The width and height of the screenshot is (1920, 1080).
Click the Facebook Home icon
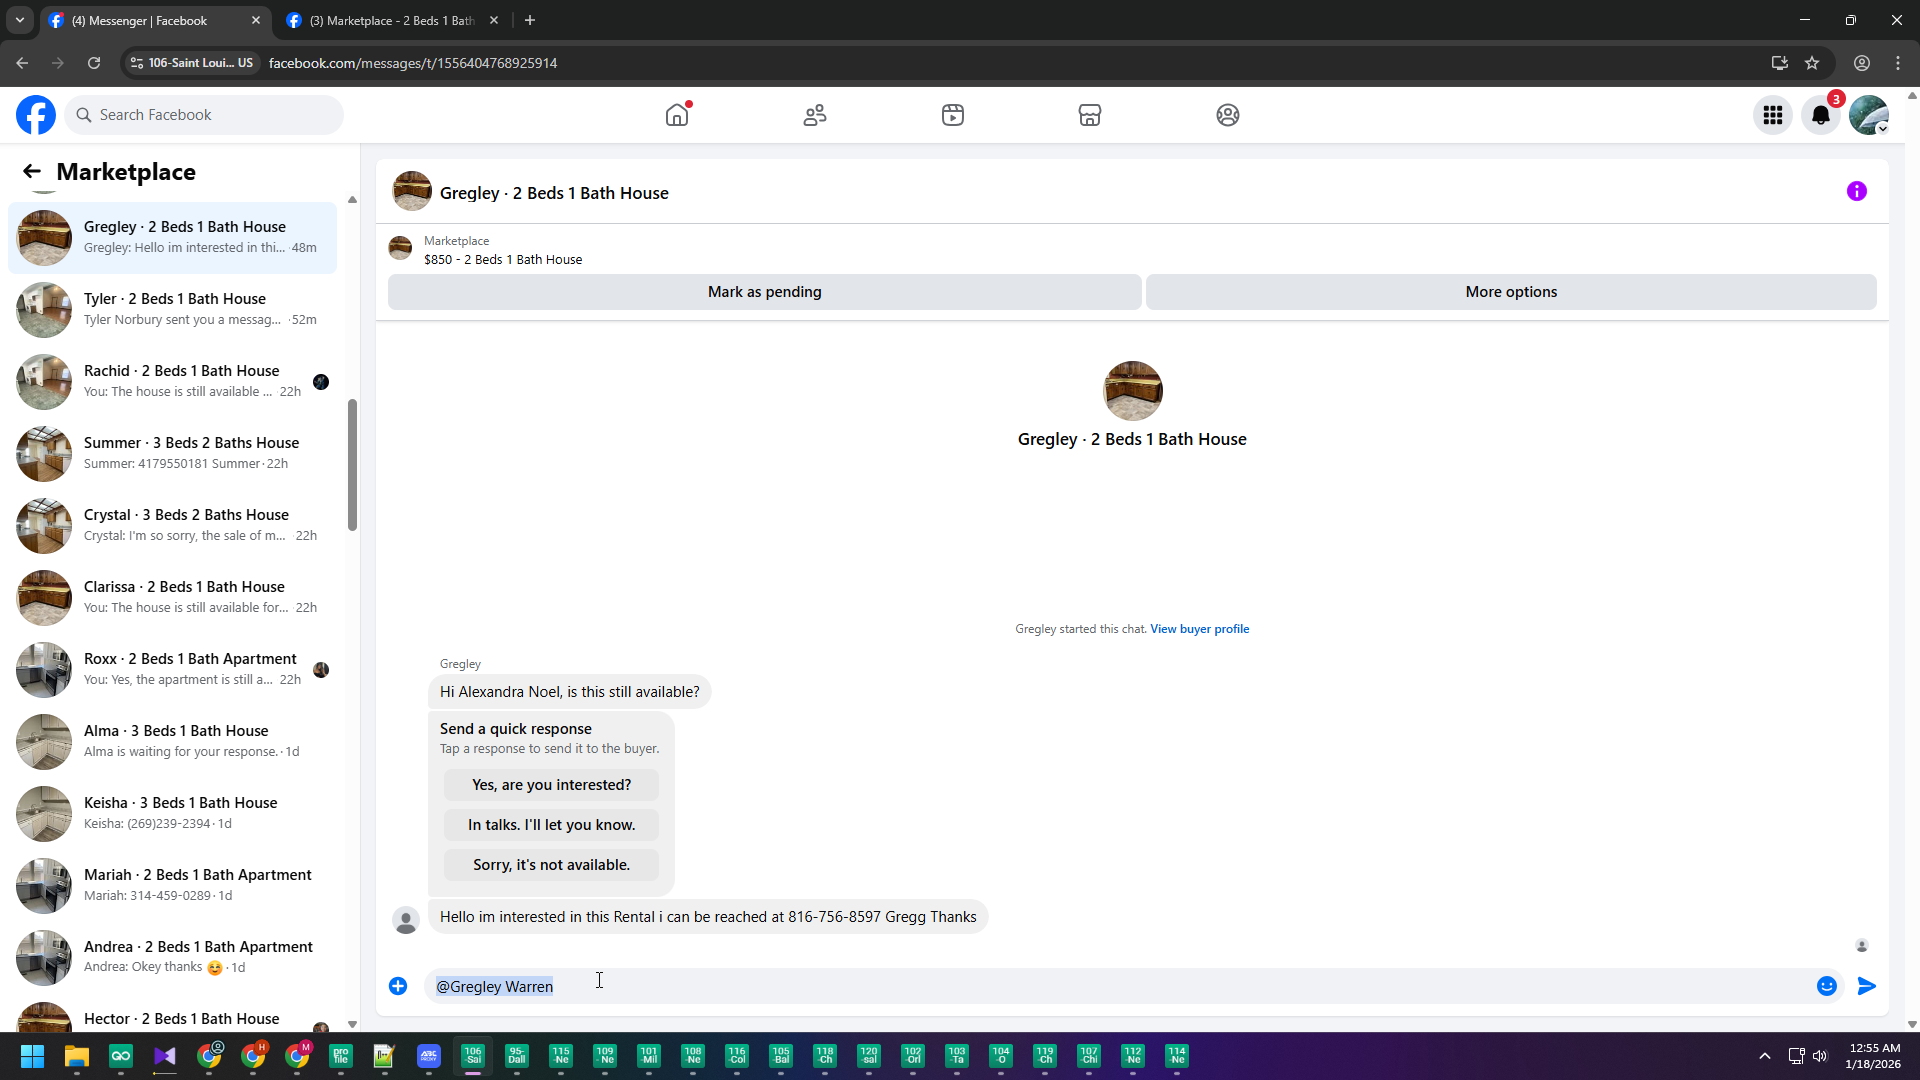(x=677, y=115)
